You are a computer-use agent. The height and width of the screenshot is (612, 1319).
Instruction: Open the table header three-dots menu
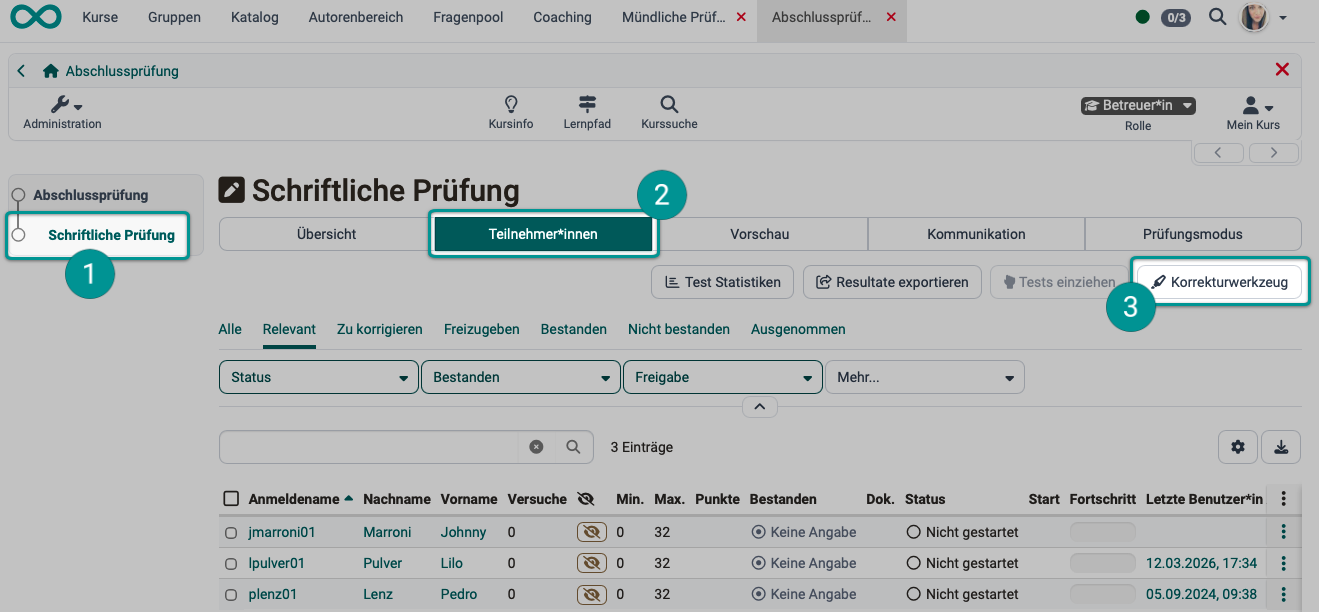click(1284, 498)
